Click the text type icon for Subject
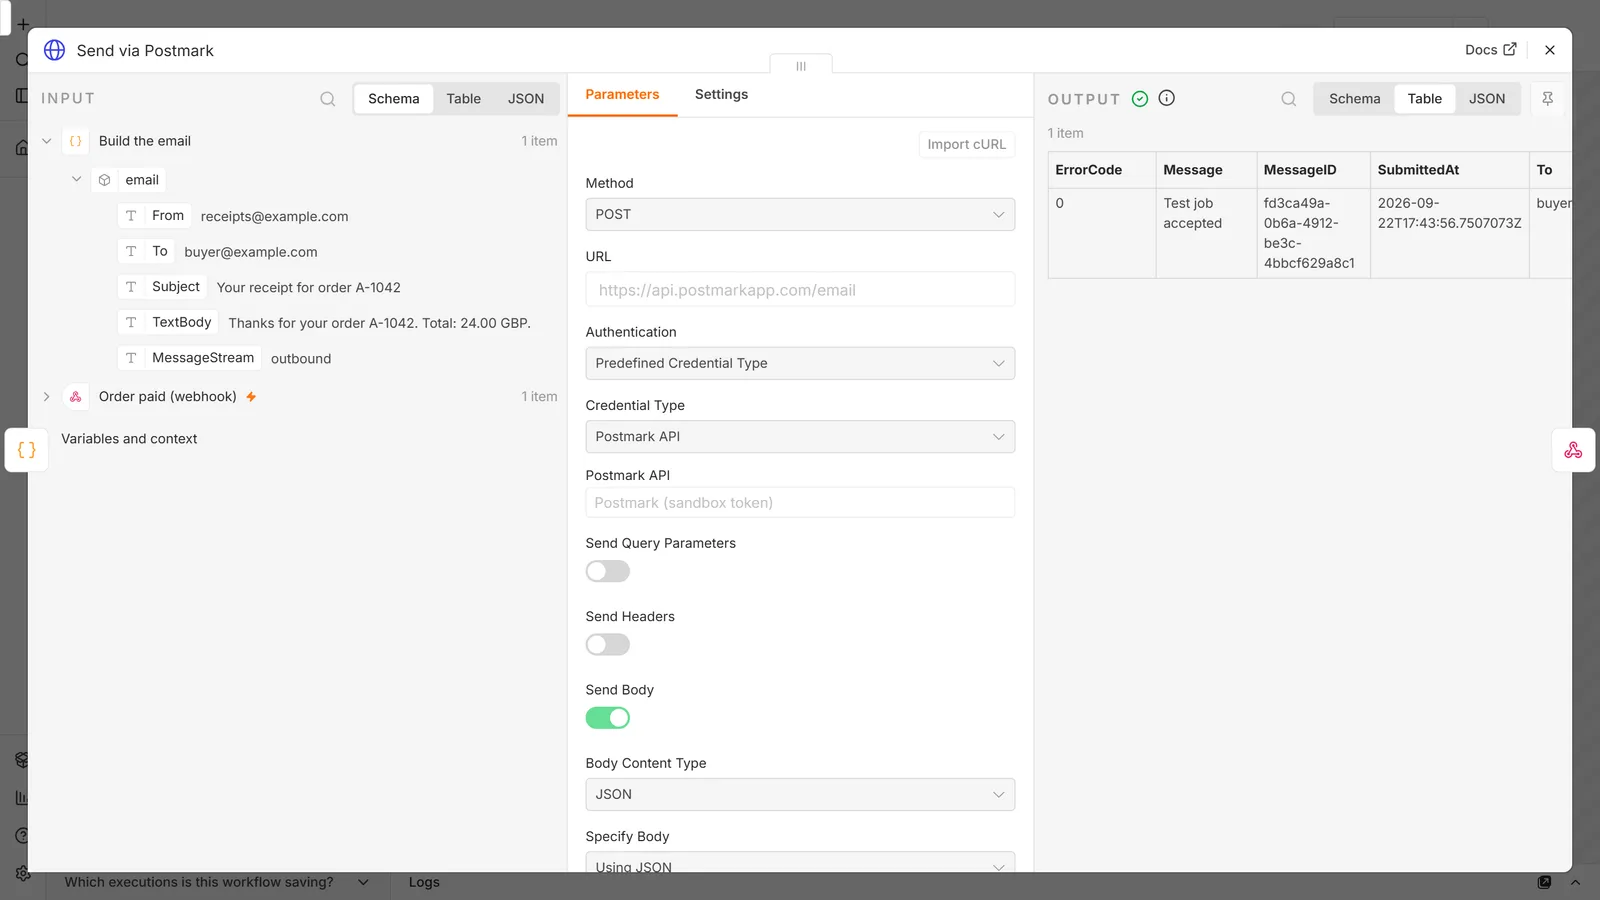The width and height of the screenshot is (1600, 900). (x=131, y=287)
